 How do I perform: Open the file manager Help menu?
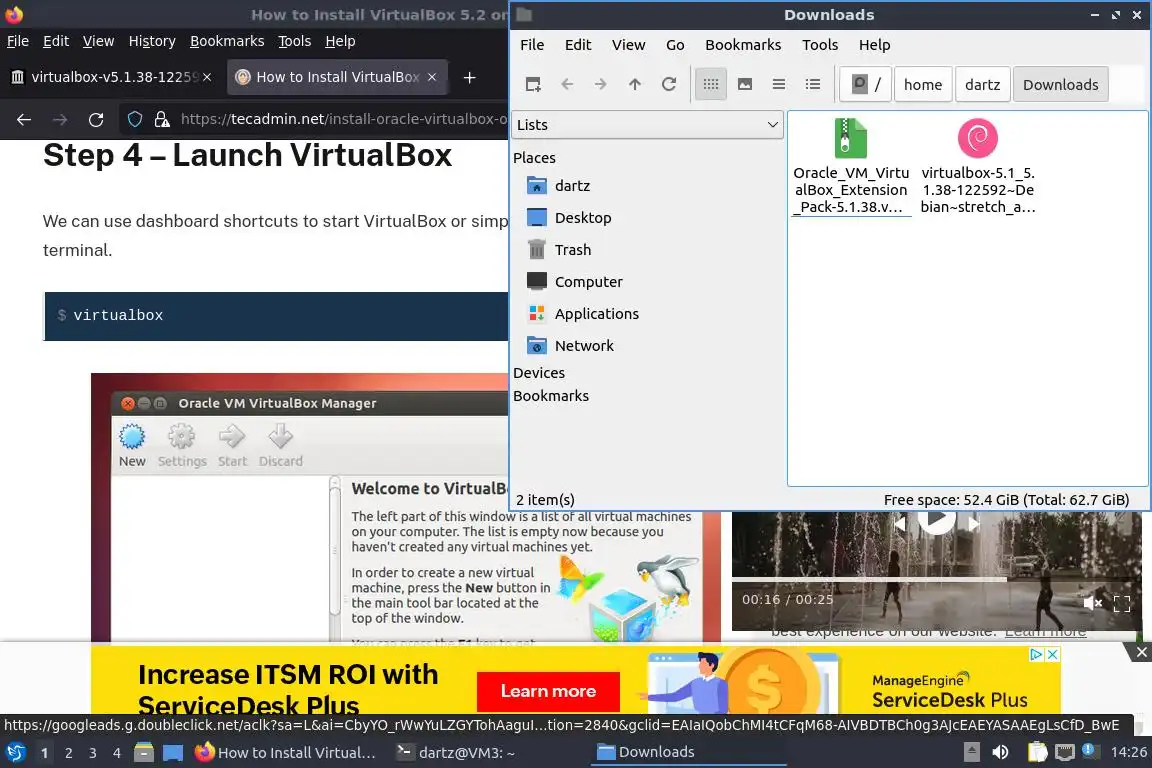tap(874, 45)
